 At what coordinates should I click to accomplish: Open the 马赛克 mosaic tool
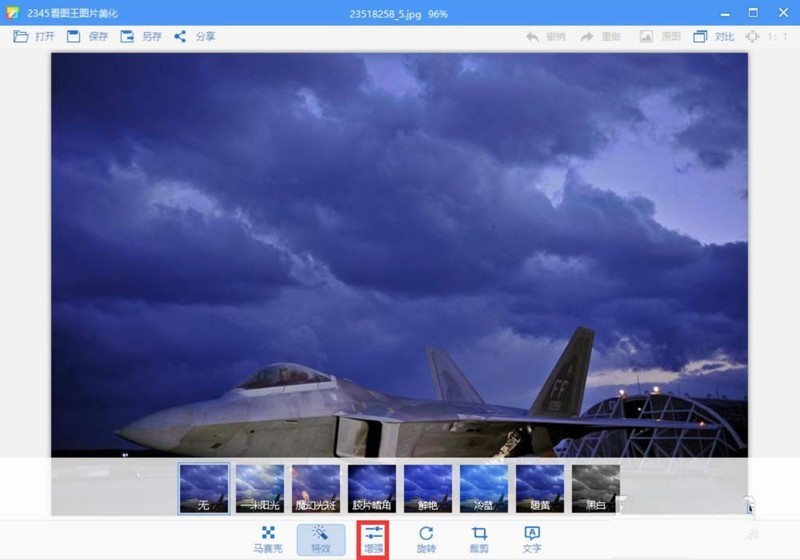[x=268, y=540]
